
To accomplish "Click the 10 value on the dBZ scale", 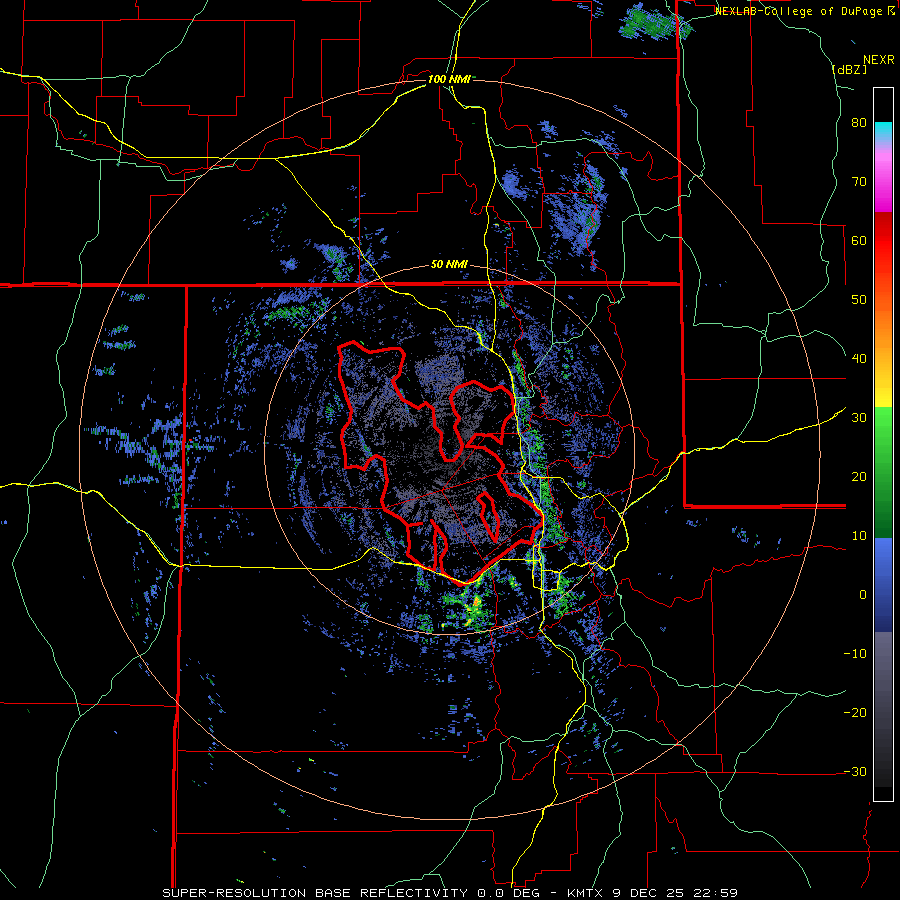I will point(859,536).
